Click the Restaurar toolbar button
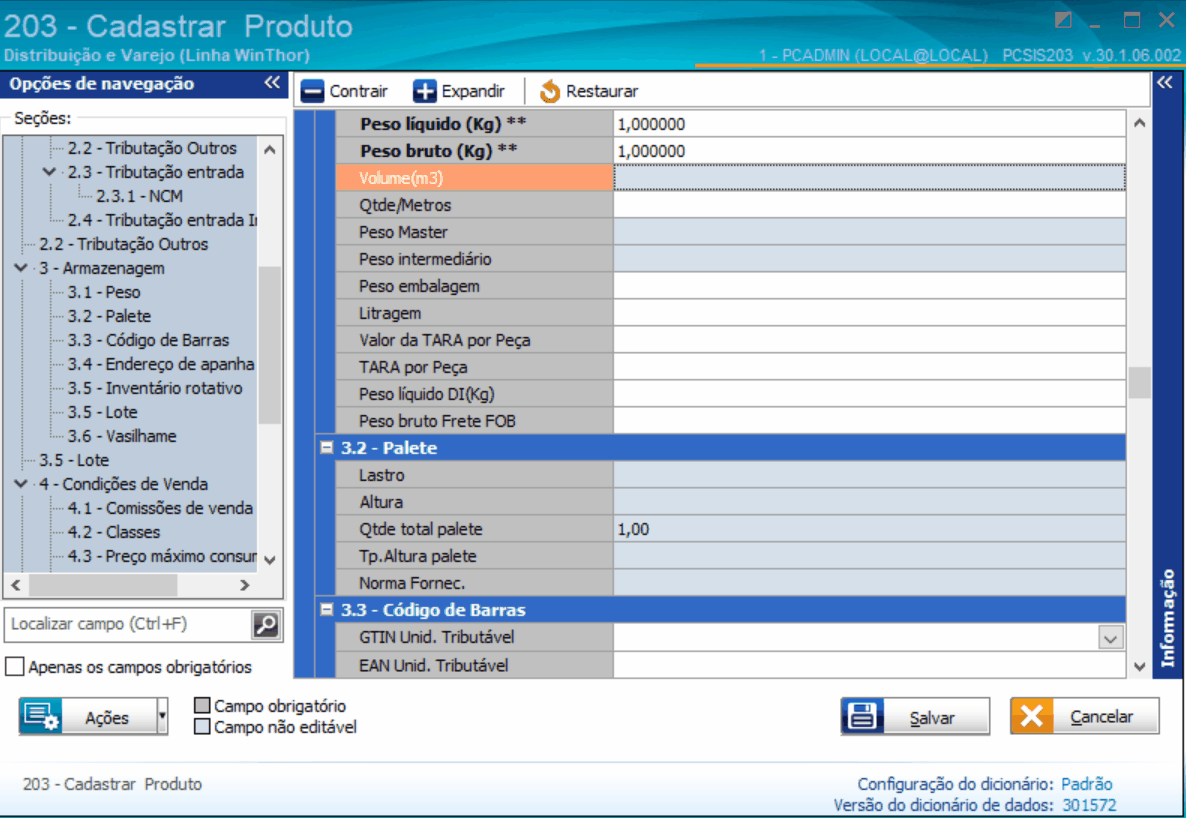This screenshot has height=818, width=1186. tap(588, 92)
